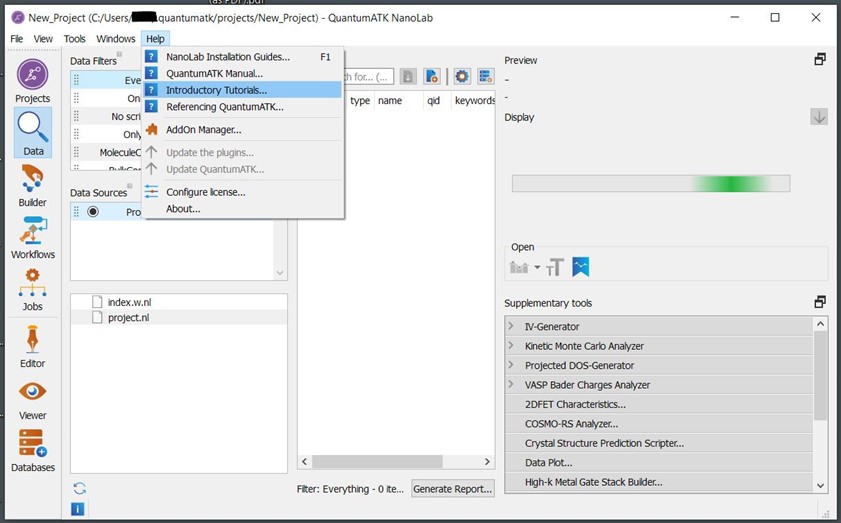Open the About dialog
Screen dimensions: 841x523
click(243, 209)
